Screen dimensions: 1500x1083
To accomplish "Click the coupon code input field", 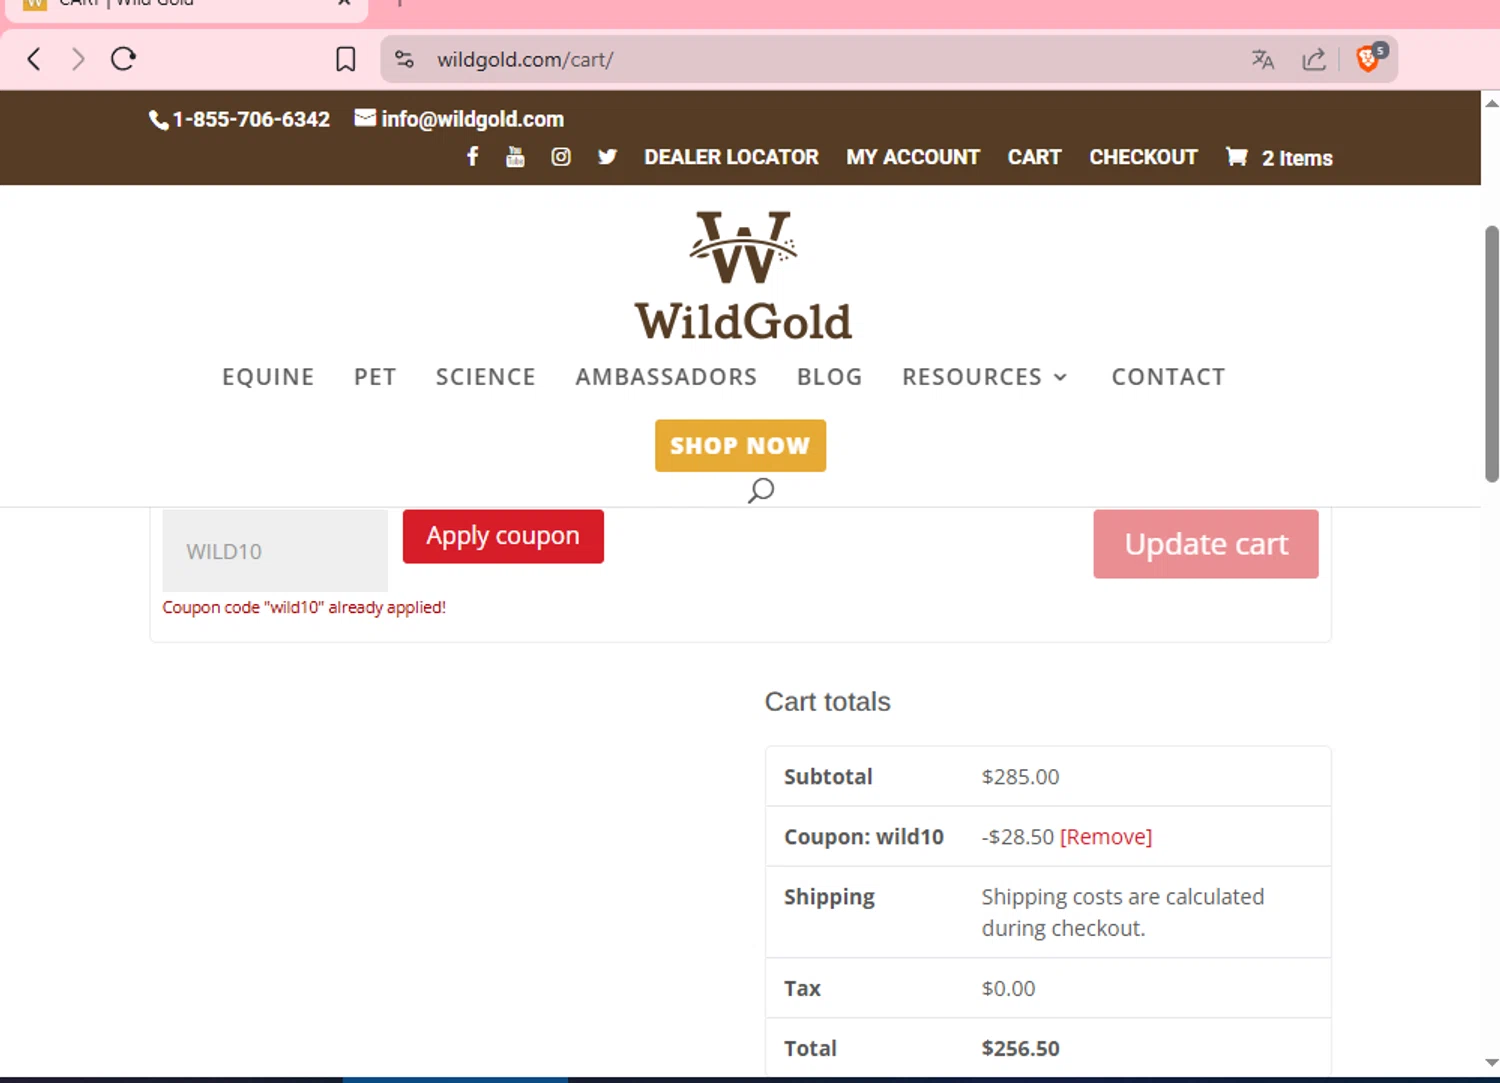I will [275, 551].
